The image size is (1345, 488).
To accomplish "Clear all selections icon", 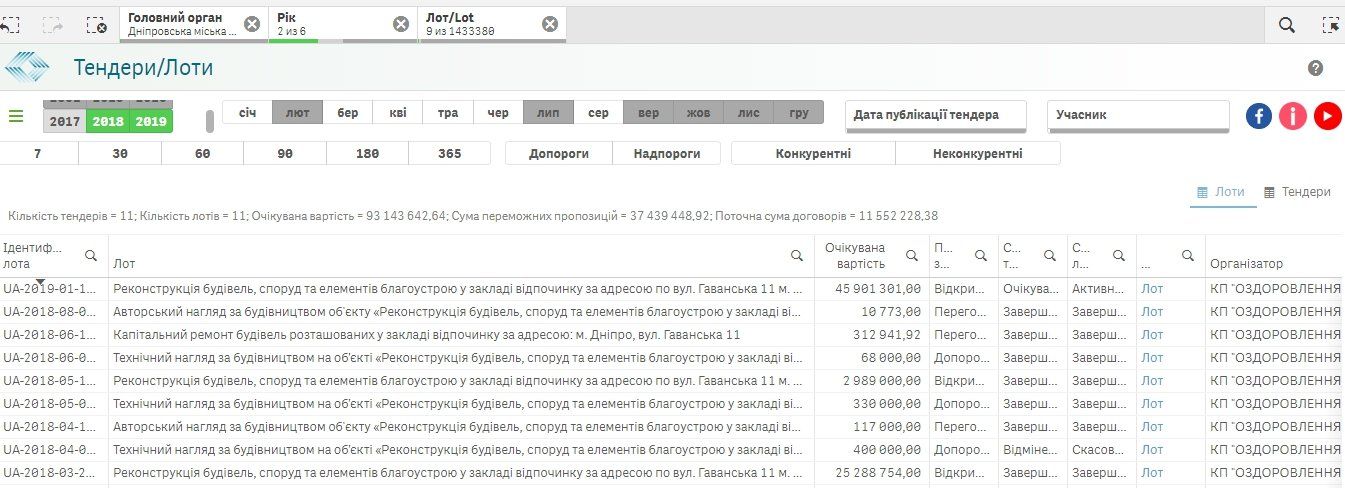I will pyautogui.click(x=96, y=25).
